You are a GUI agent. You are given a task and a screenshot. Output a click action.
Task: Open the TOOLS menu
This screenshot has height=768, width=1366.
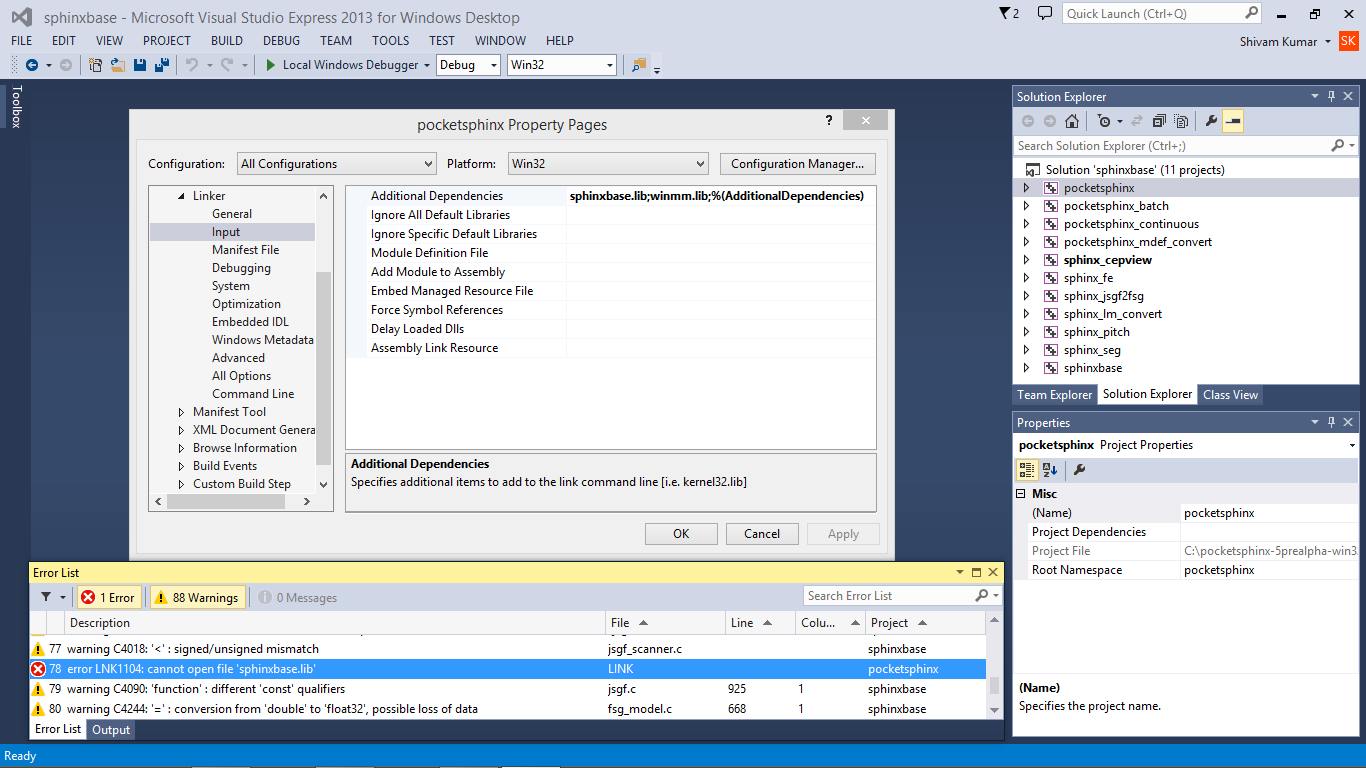(390, 41)
